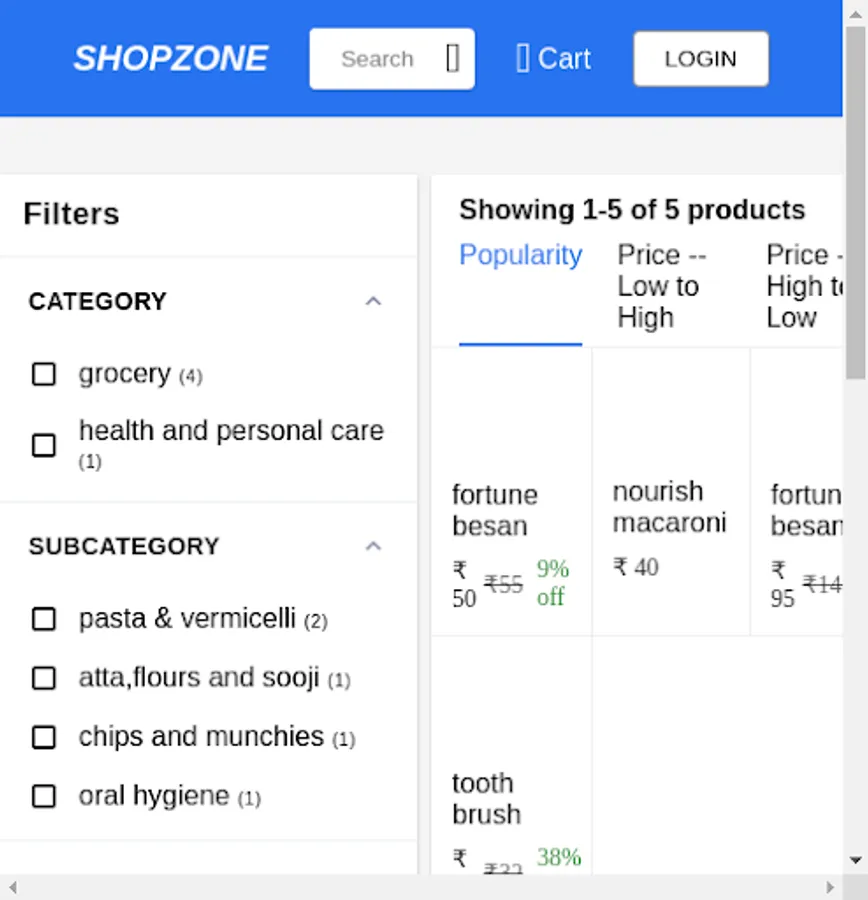Open the tooth brush product
This screenshot has width=868, height=900.
[486, 798]
